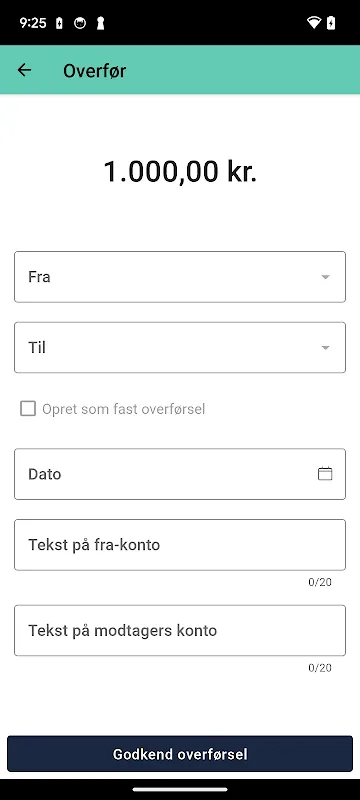
Task: Tap the Opret som fast overførsel label
Action: pos(123,409)
